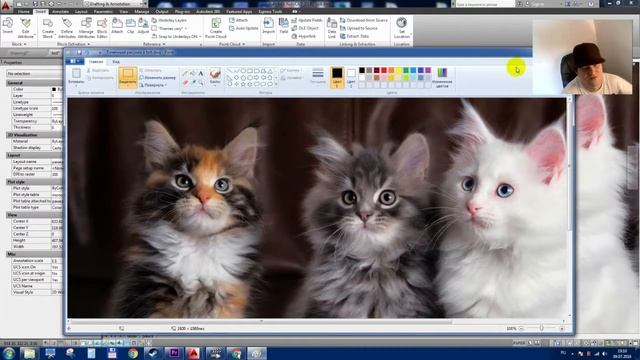Open Premiere Pro from taskbar
Image resolution: width=640 pixels, height=360 pixels.
pyautogui.click(x=174, y=353)
